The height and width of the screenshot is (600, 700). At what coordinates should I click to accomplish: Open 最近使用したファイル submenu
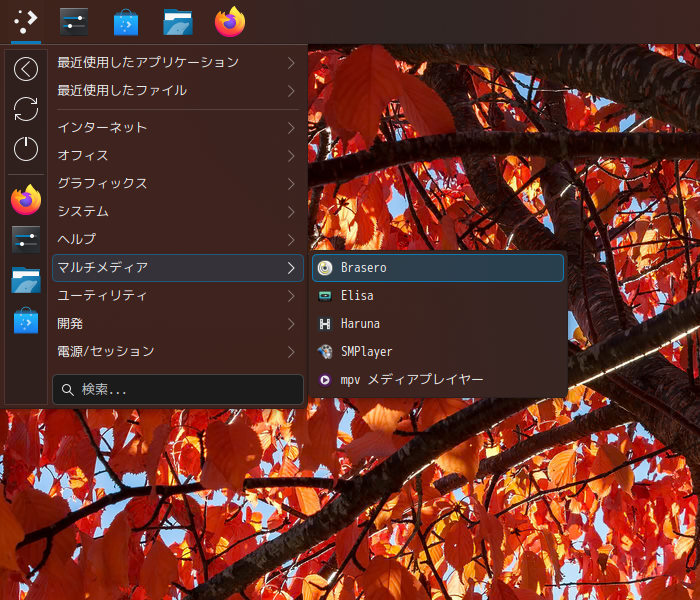click(x=178, y=91)
